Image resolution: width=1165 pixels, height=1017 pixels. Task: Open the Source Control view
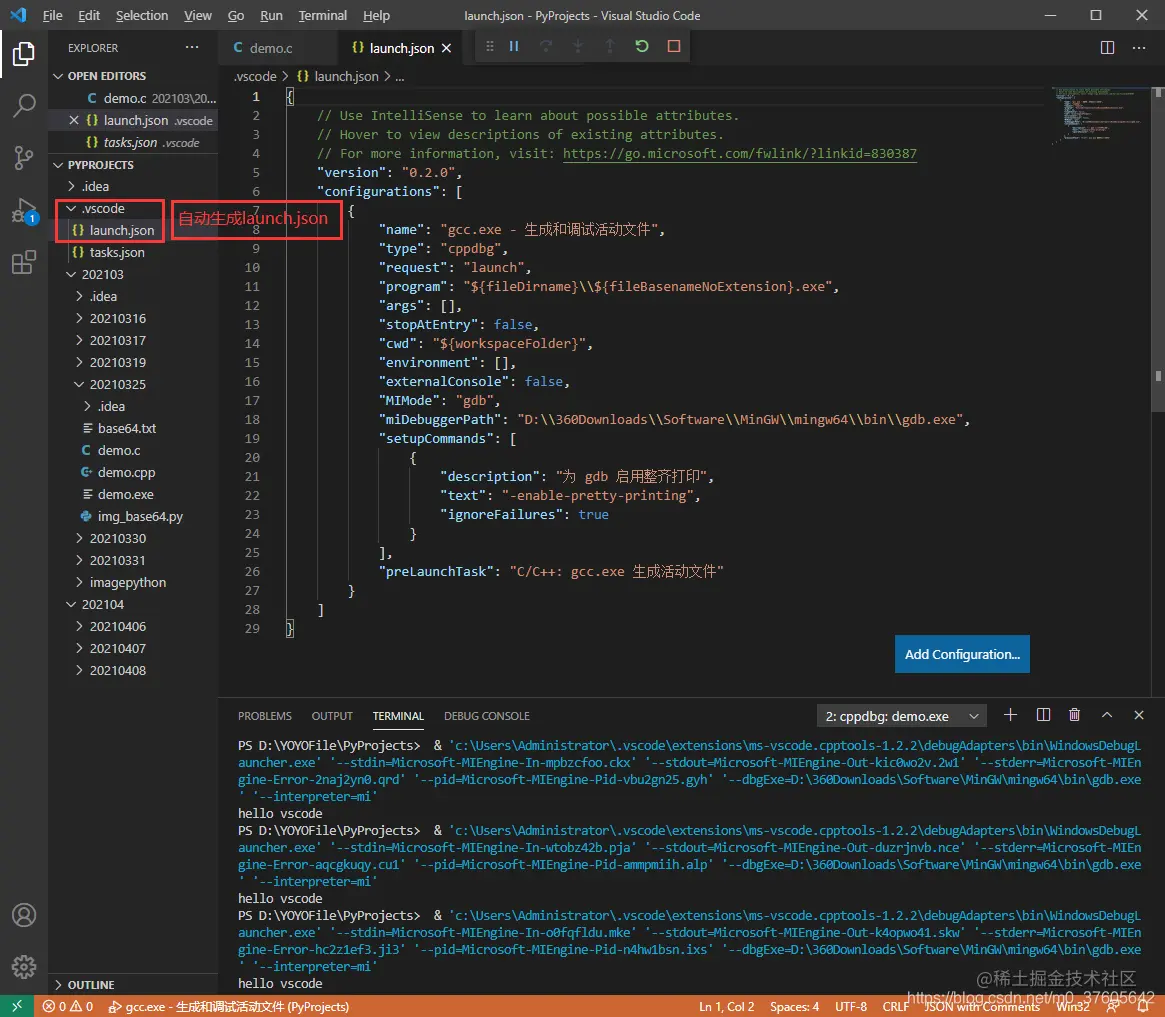(x=24, y=158)
